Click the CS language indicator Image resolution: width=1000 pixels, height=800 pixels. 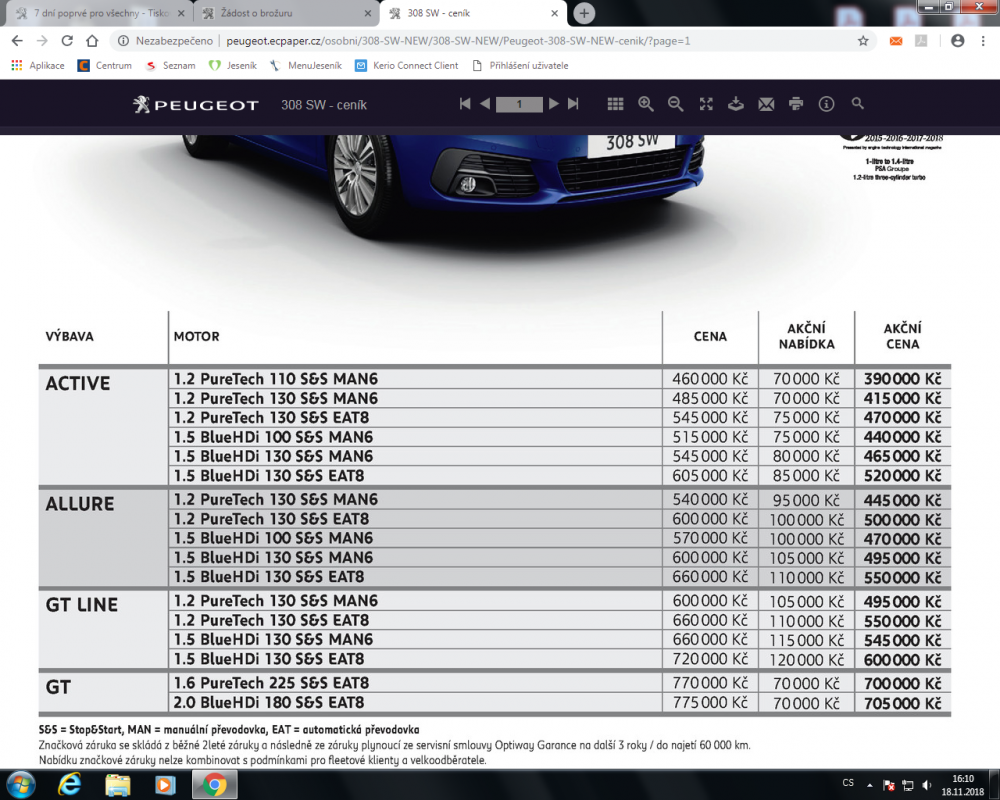pos(848,783)
